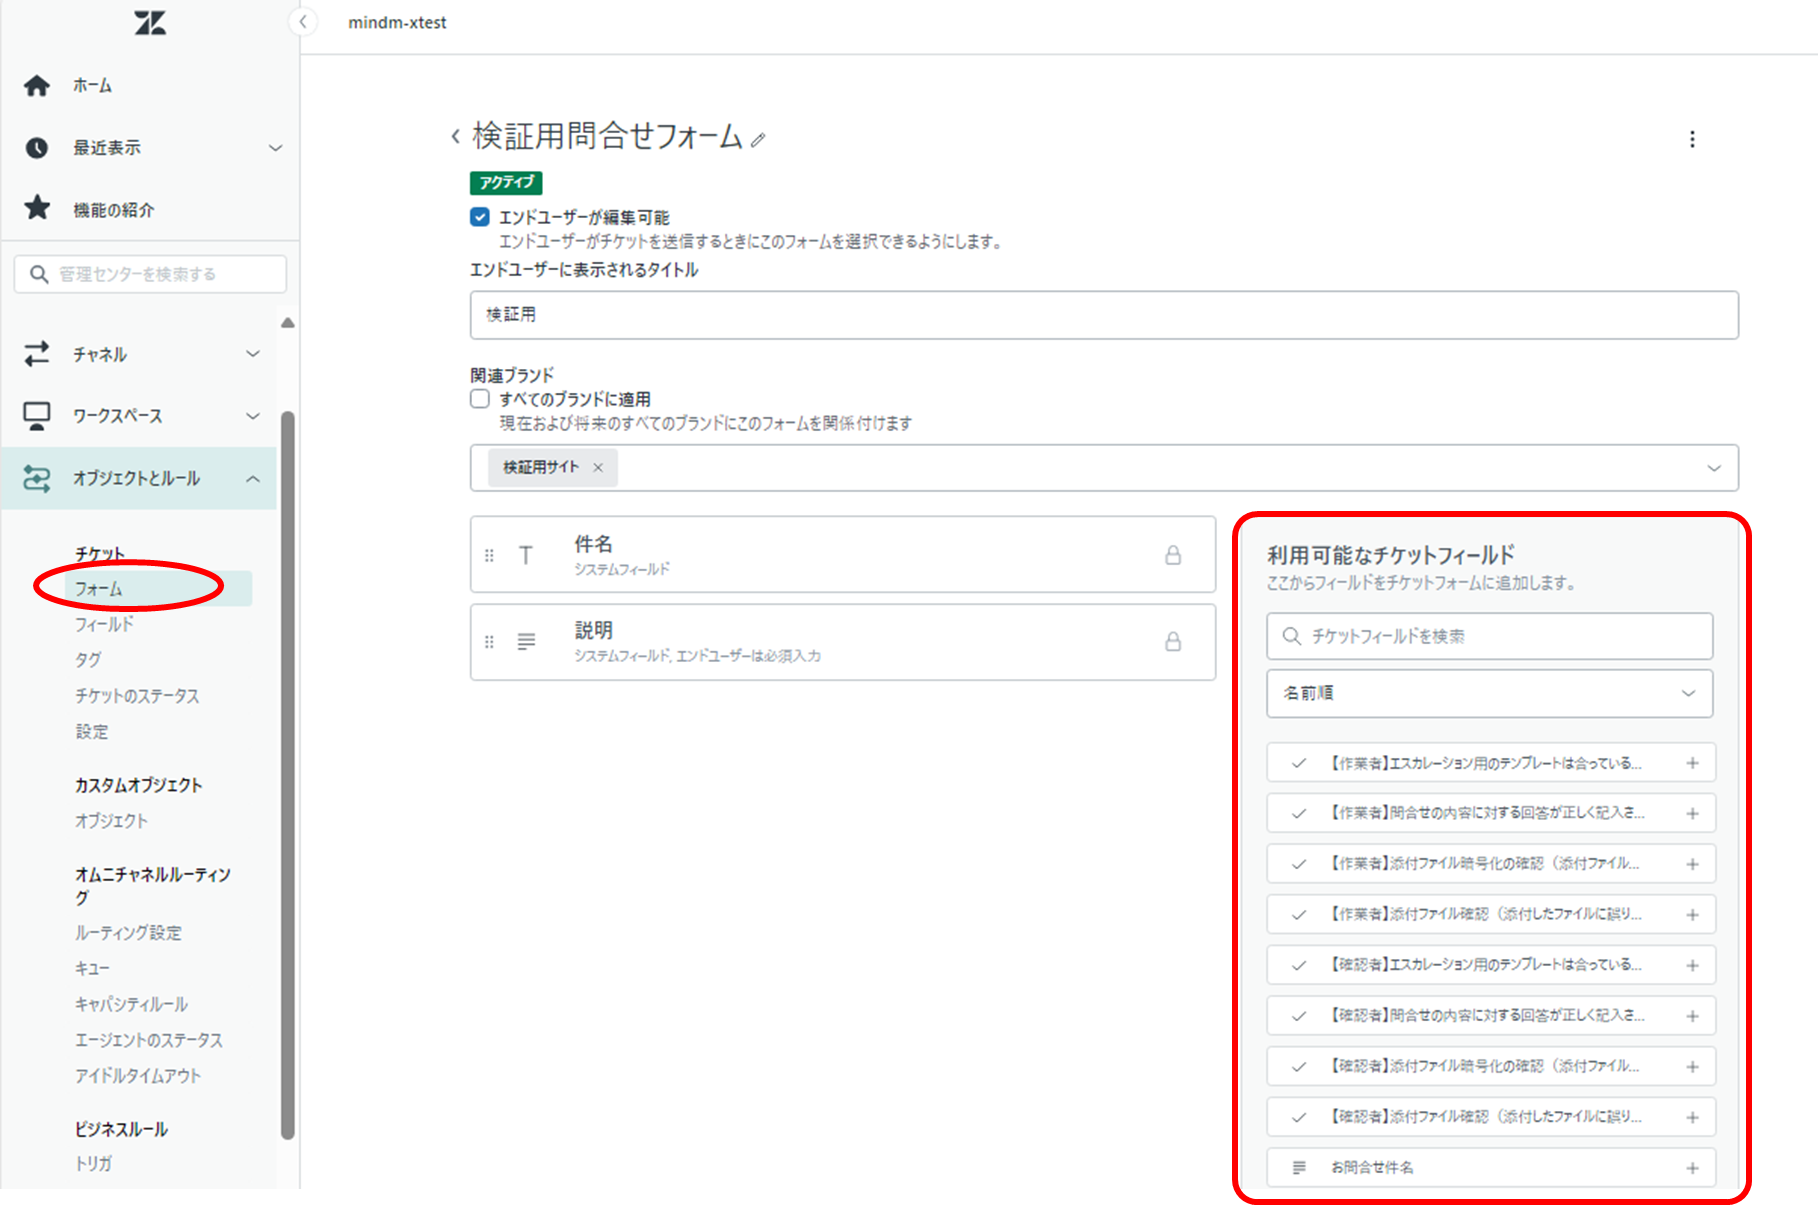Open チケットのステータス settings link
This screenshot has height=1205, width=1818.
[137, 695]
